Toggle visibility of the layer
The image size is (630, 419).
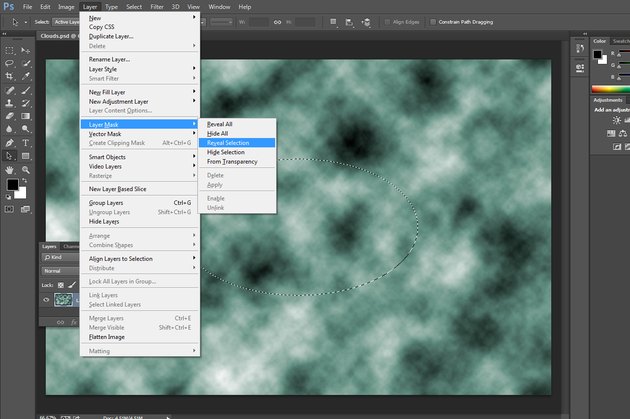click(x=46, y=300)
